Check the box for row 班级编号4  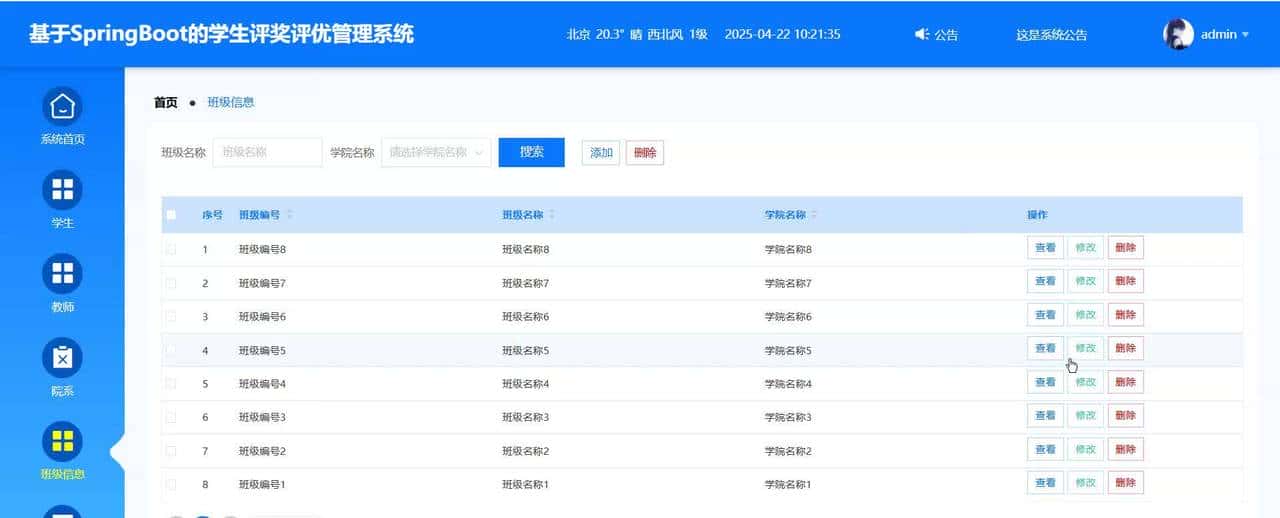click(171, 383)
